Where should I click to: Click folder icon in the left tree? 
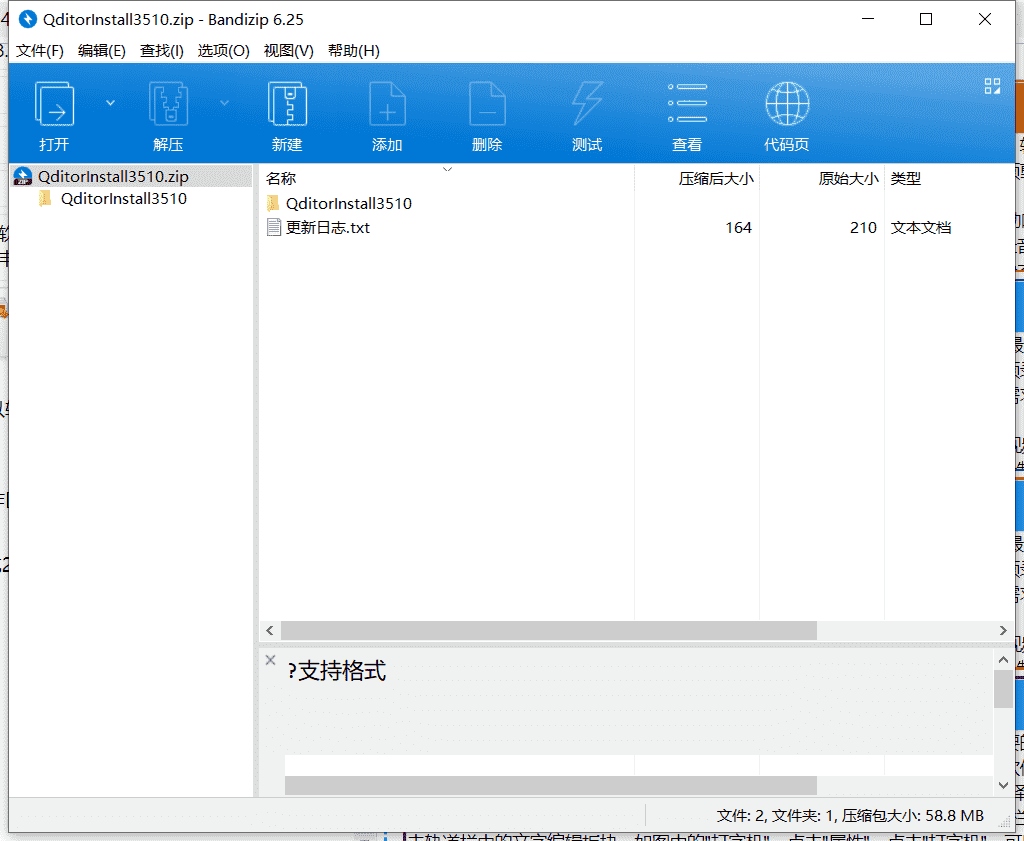click(45, 198)
